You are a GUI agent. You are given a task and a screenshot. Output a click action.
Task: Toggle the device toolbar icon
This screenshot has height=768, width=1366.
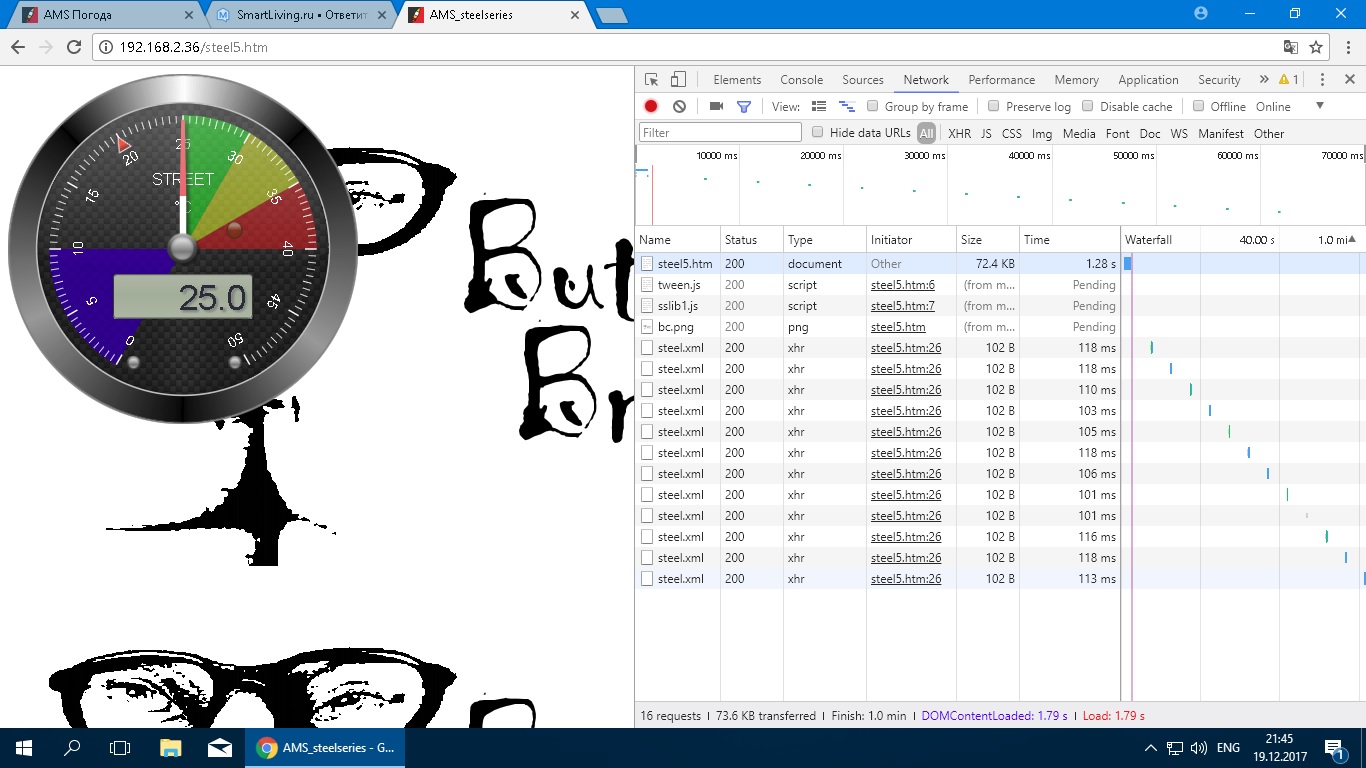678,80
